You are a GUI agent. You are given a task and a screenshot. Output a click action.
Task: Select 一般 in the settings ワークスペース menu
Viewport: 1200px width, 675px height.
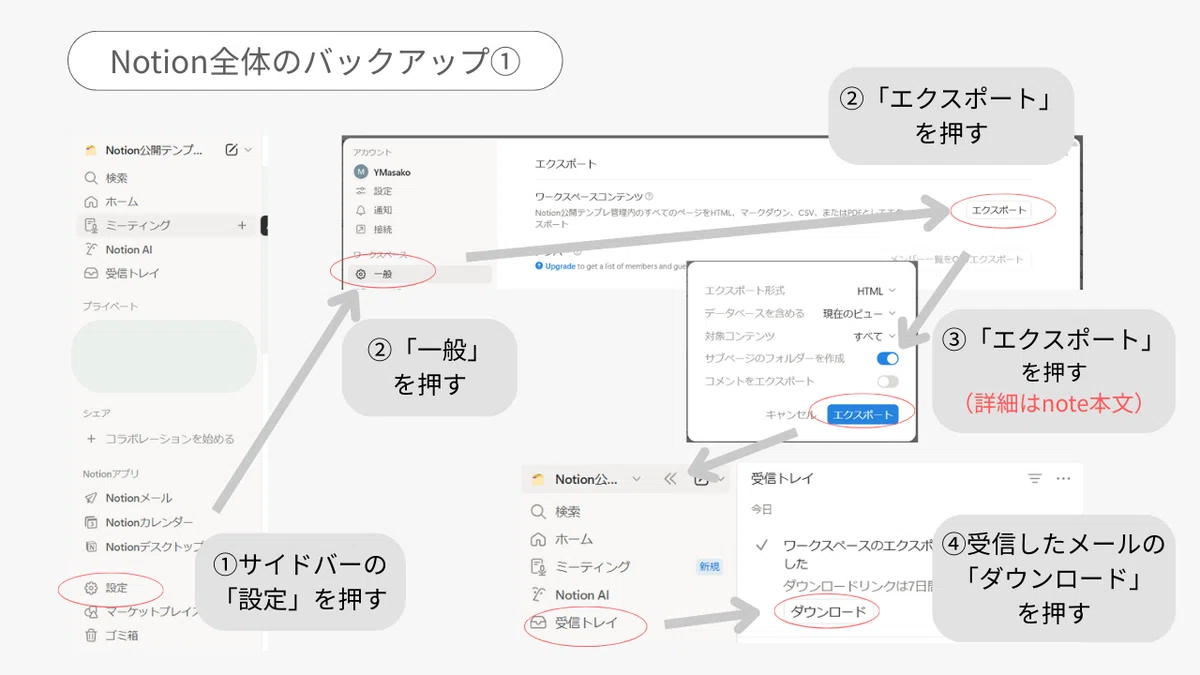click(420, 273)
